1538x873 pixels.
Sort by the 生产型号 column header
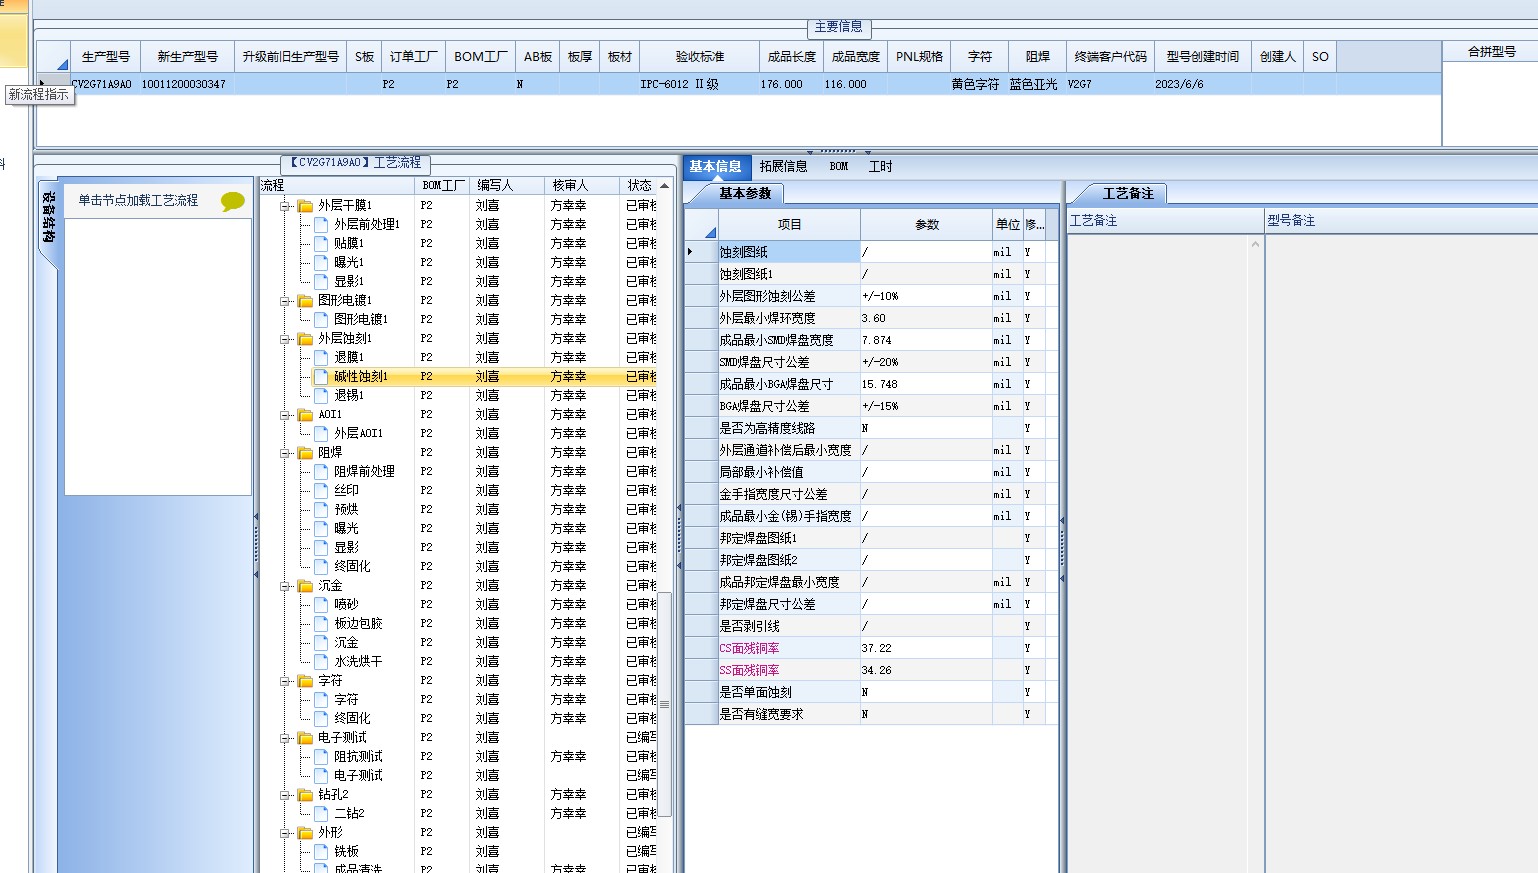[x=105, y=57]
